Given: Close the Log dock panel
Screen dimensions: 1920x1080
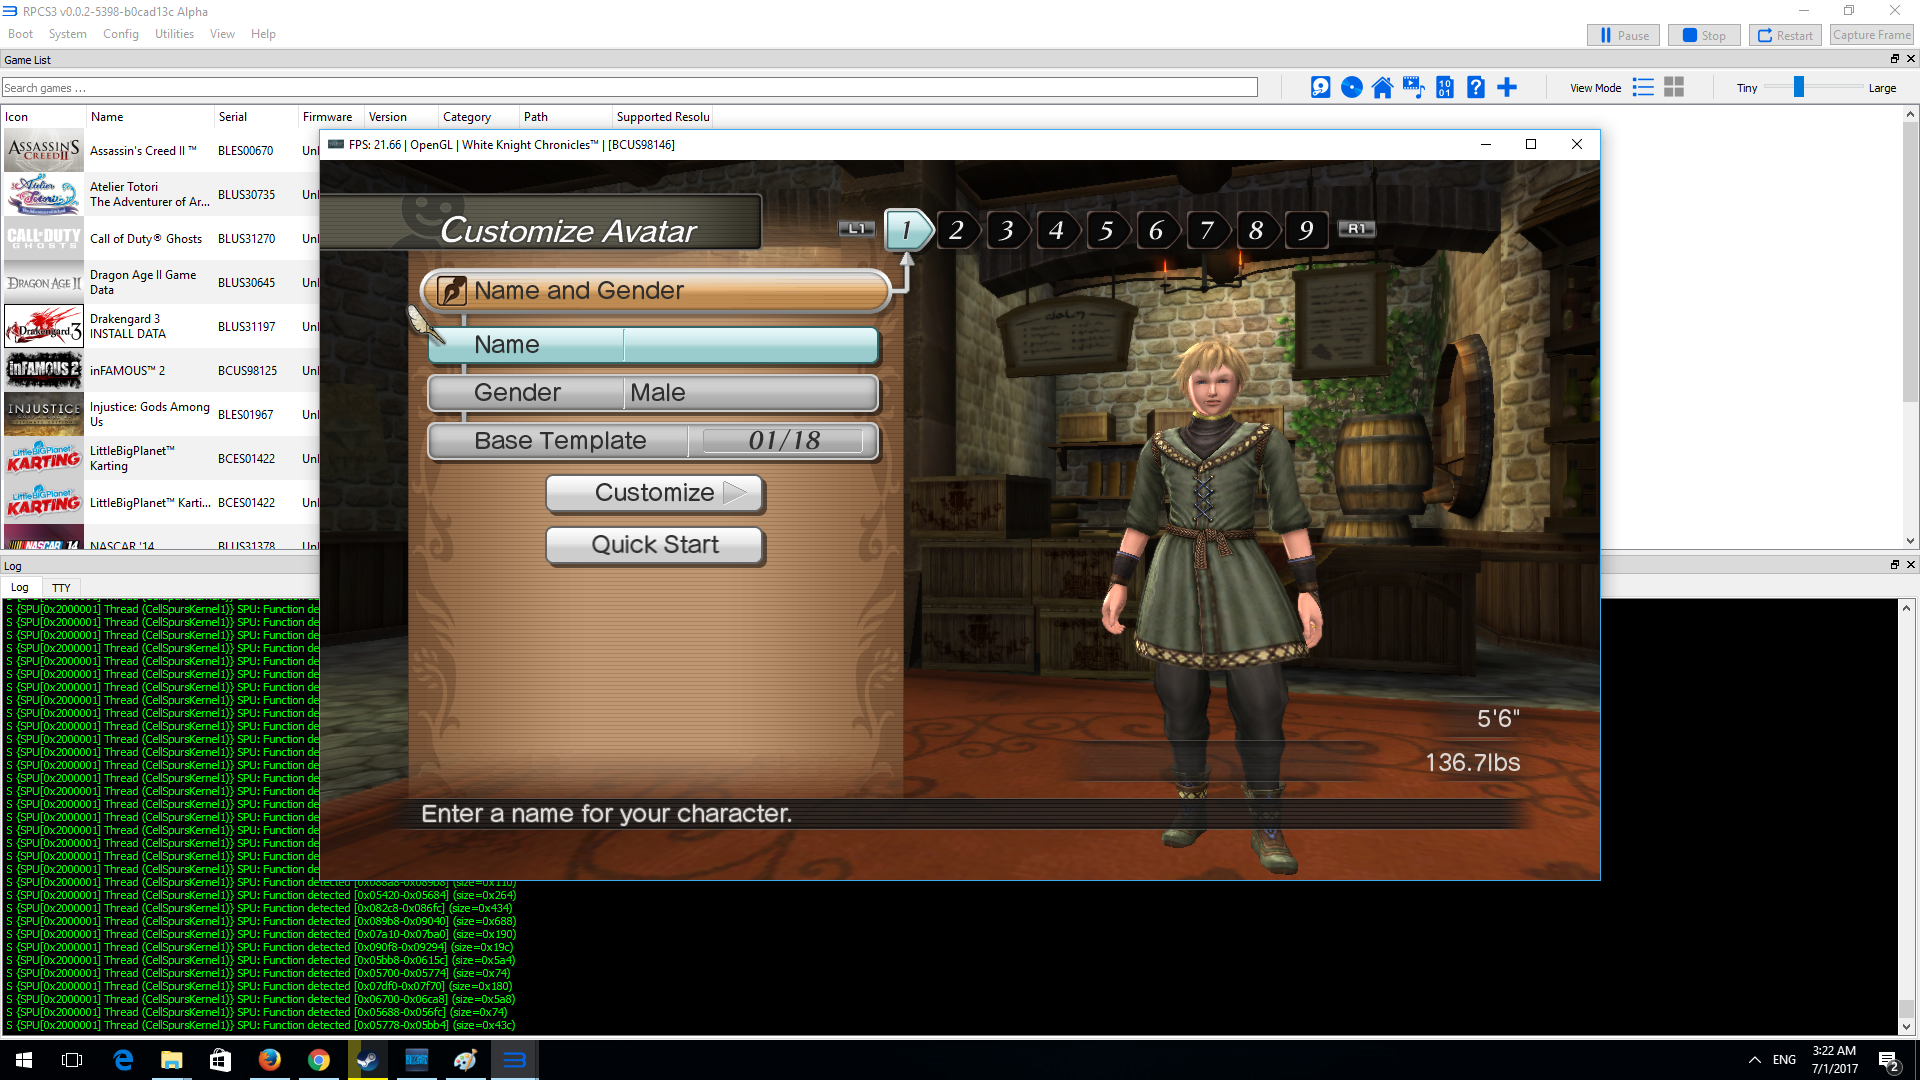Looking at the screenshot, I should point(1910,565).
